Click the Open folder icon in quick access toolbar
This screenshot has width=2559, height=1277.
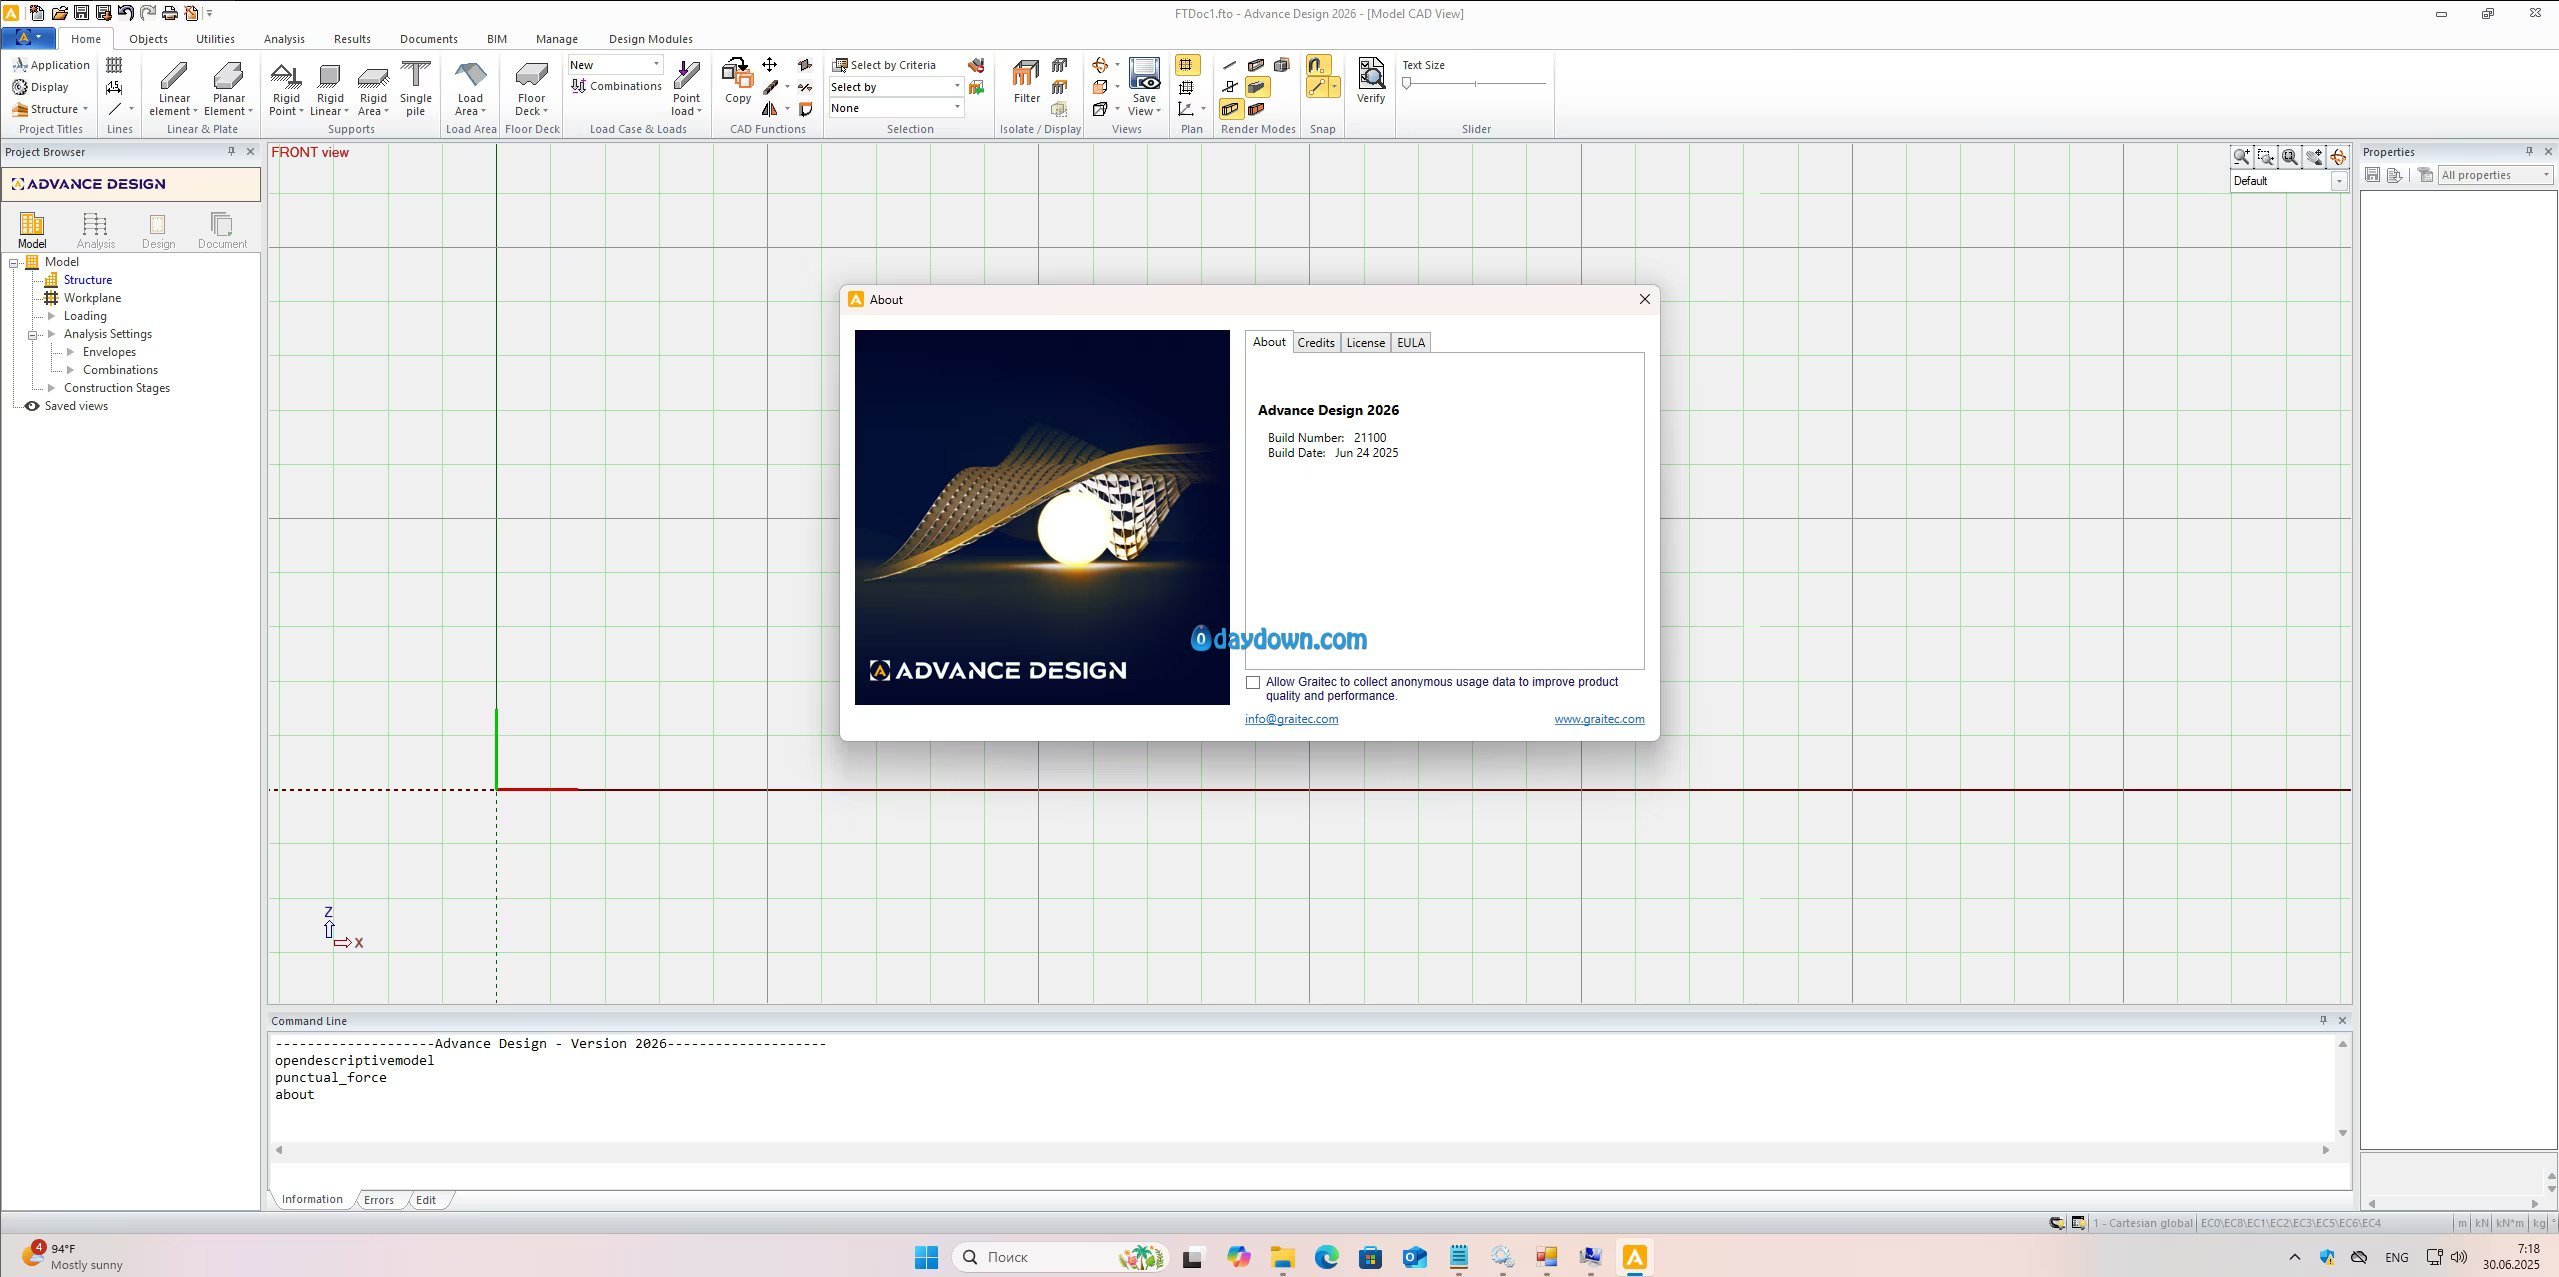[x=60, y=13]
